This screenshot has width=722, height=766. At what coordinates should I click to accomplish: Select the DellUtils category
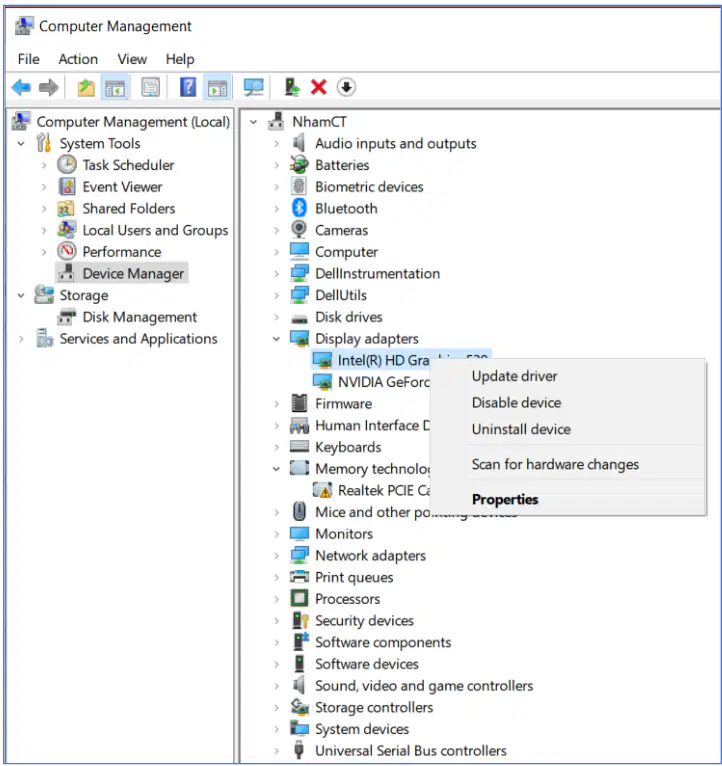coord(340,295)
